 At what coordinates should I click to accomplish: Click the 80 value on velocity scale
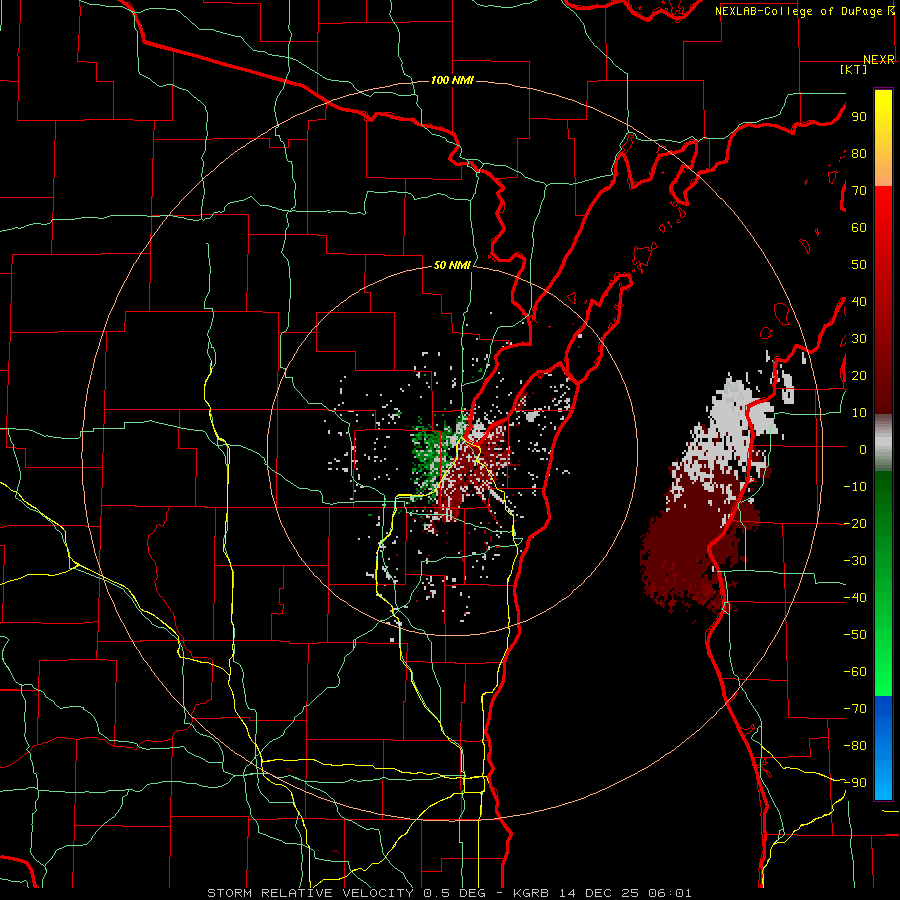(x=859, y=154)
